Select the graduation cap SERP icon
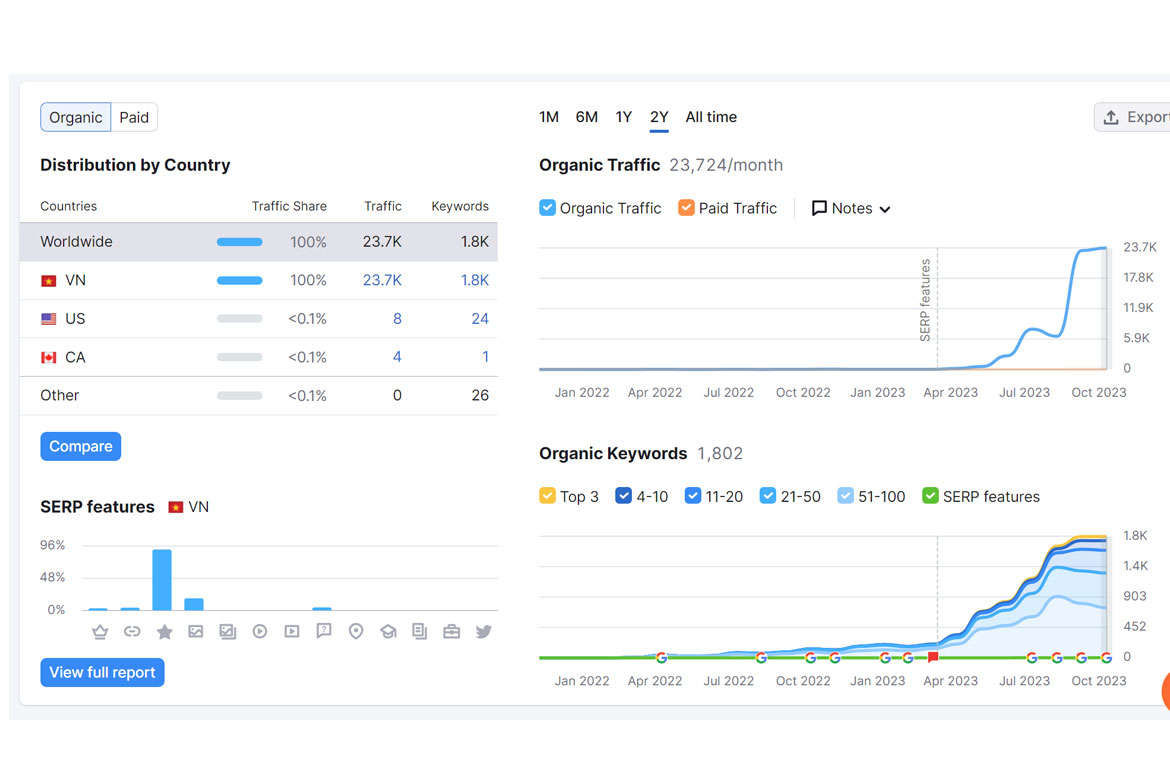This screenshot has height=780, width=1170. (x=388, y=632)
